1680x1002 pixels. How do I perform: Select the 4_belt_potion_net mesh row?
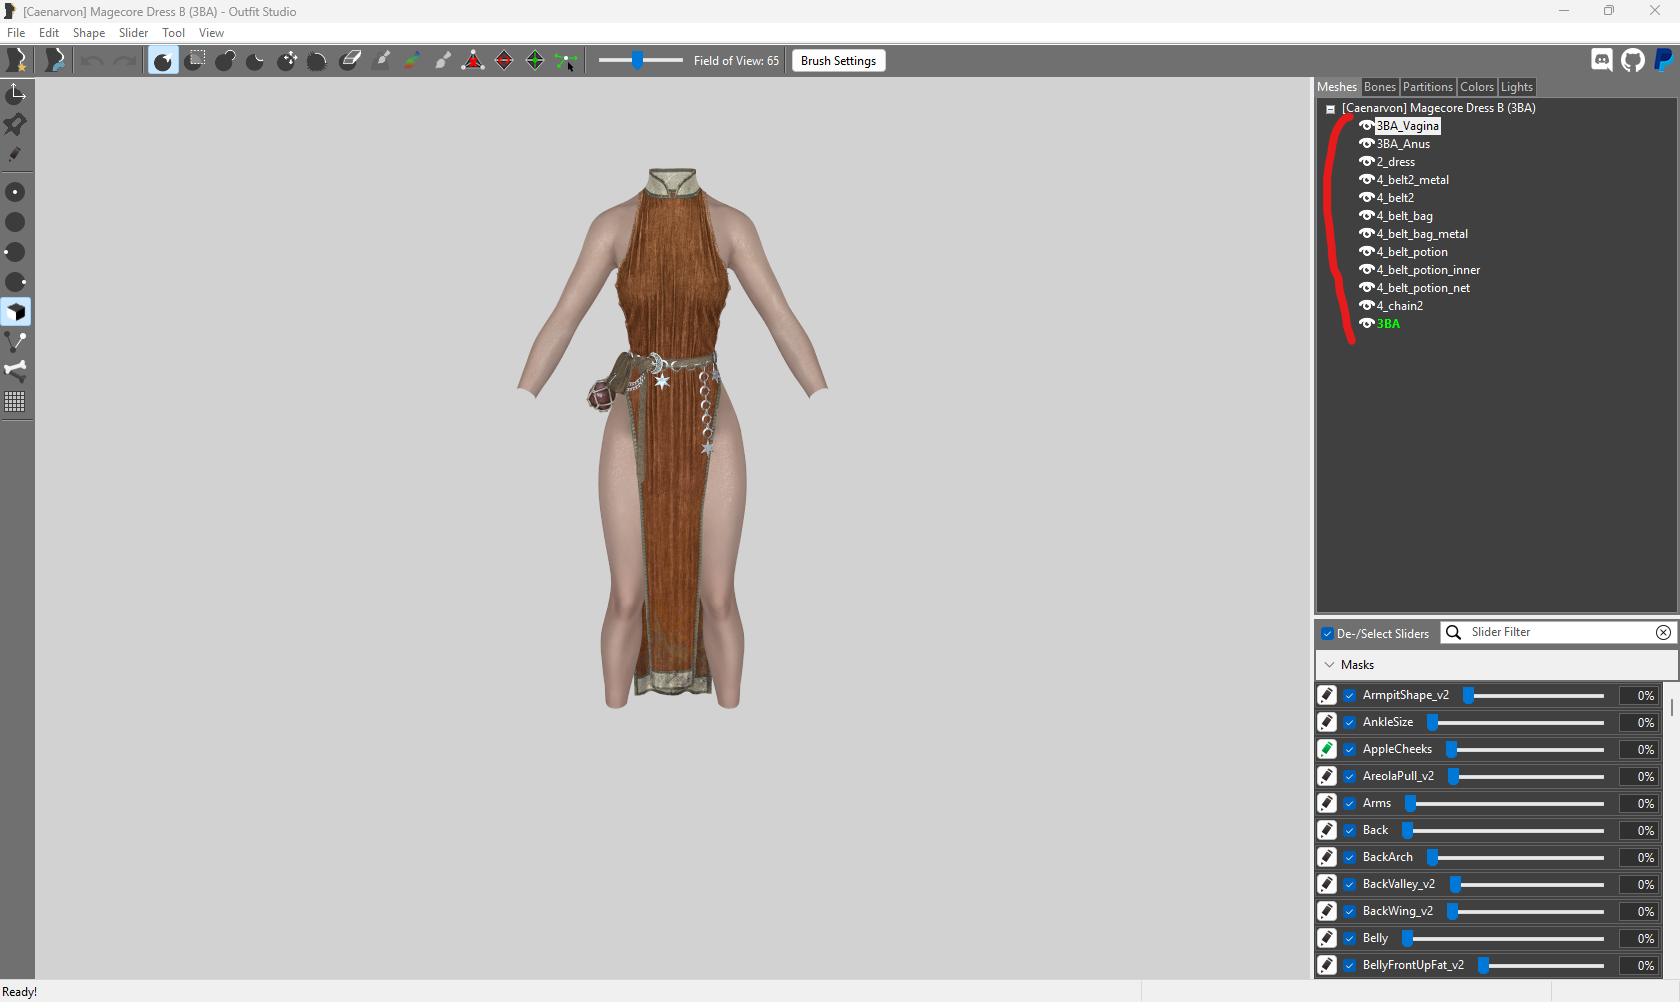tap(1423, 288)
